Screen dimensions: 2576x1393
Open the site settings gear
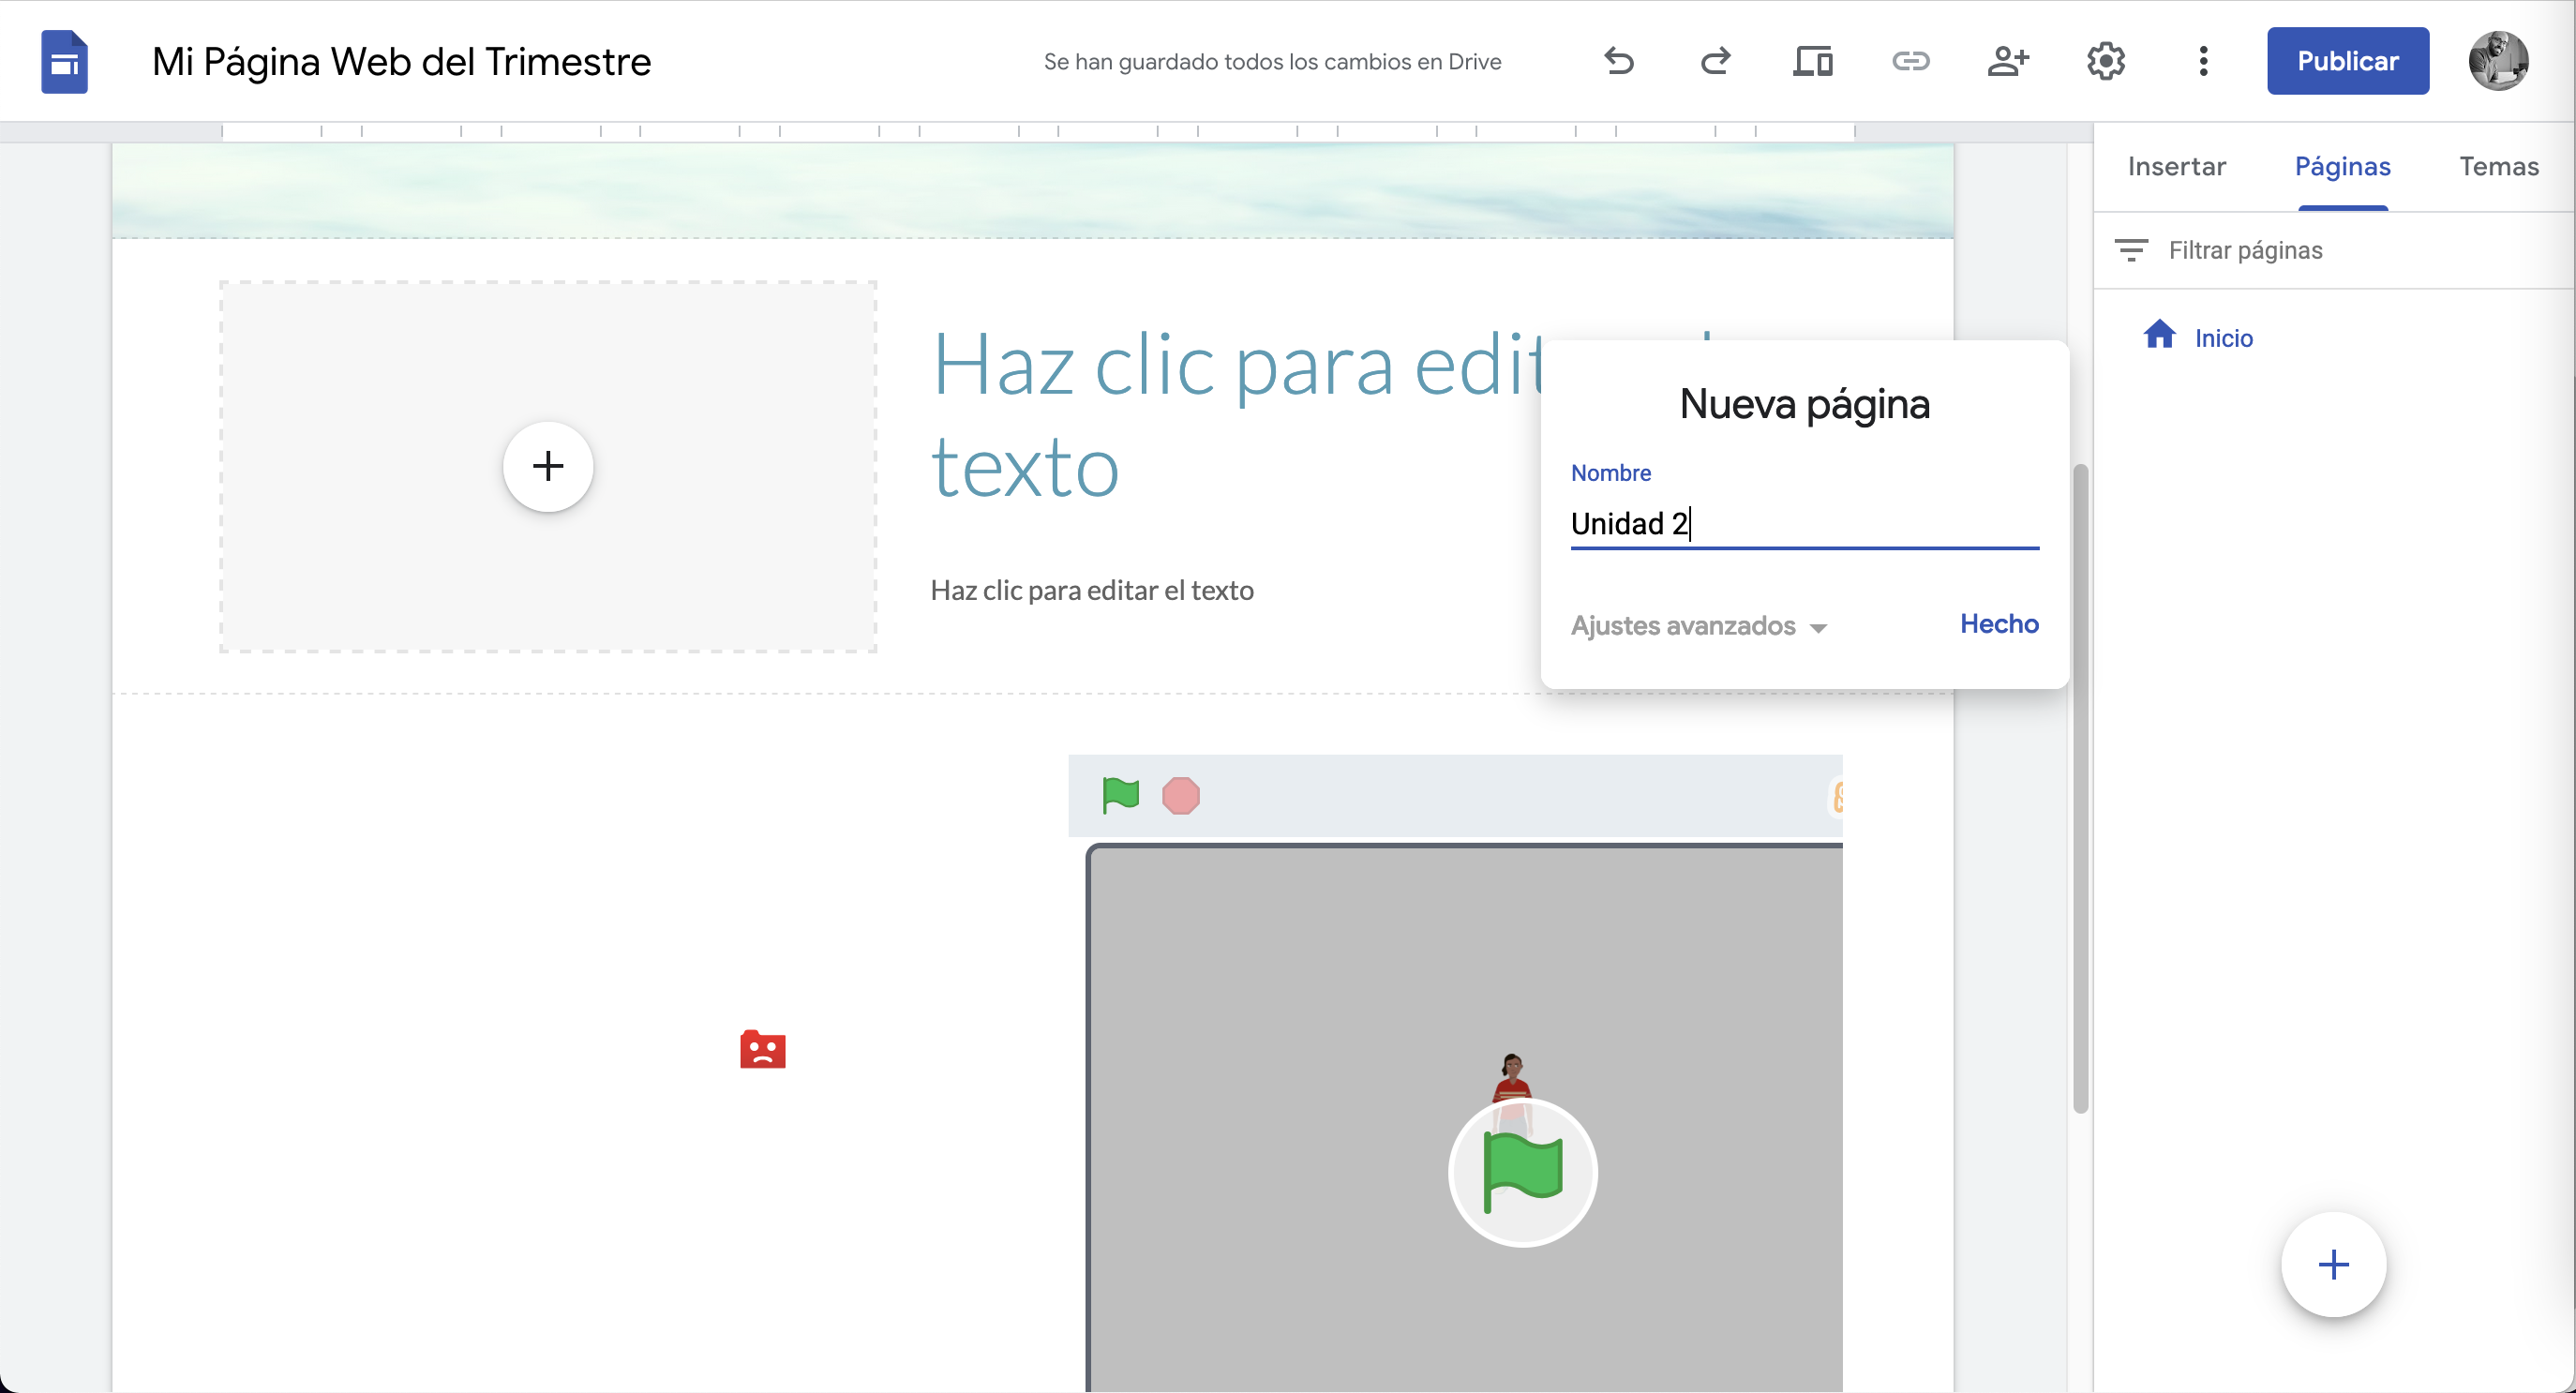pos(2105,61)
